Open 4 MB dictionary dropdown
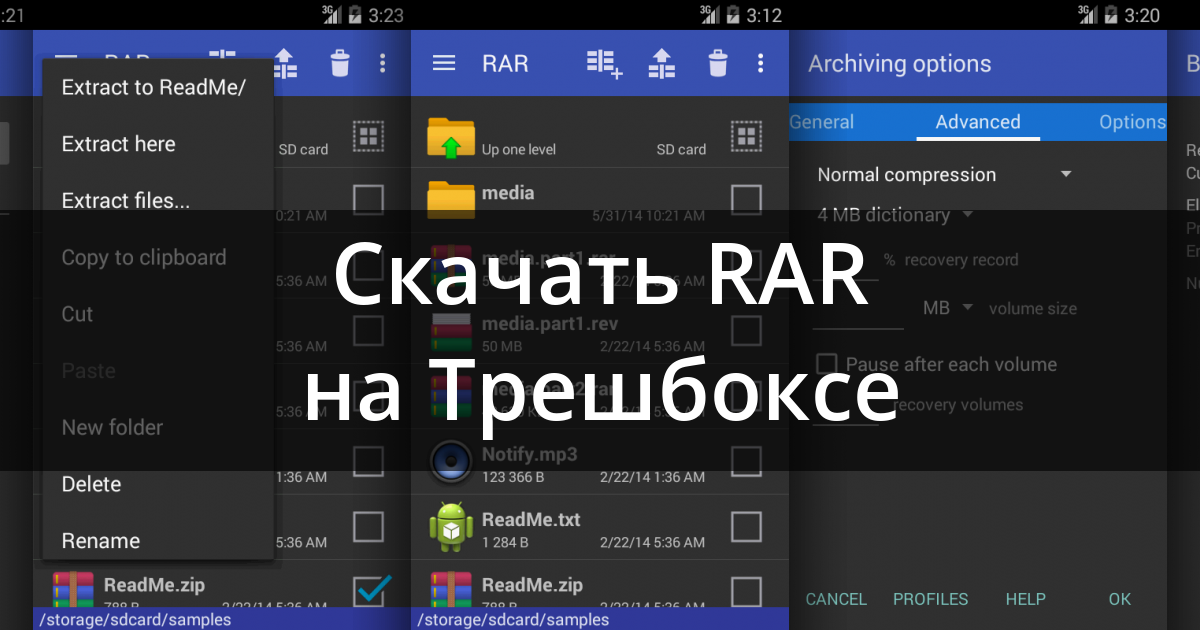1200x630 pixels. pyautogui.click(x=895, y=215)
